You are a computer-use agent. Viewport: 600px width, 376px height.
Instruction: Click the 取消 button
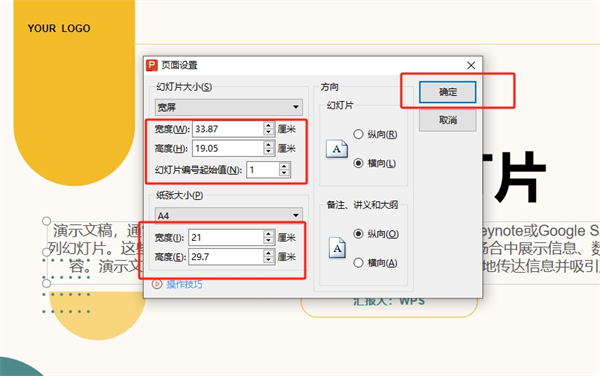[x=447, y=120]
